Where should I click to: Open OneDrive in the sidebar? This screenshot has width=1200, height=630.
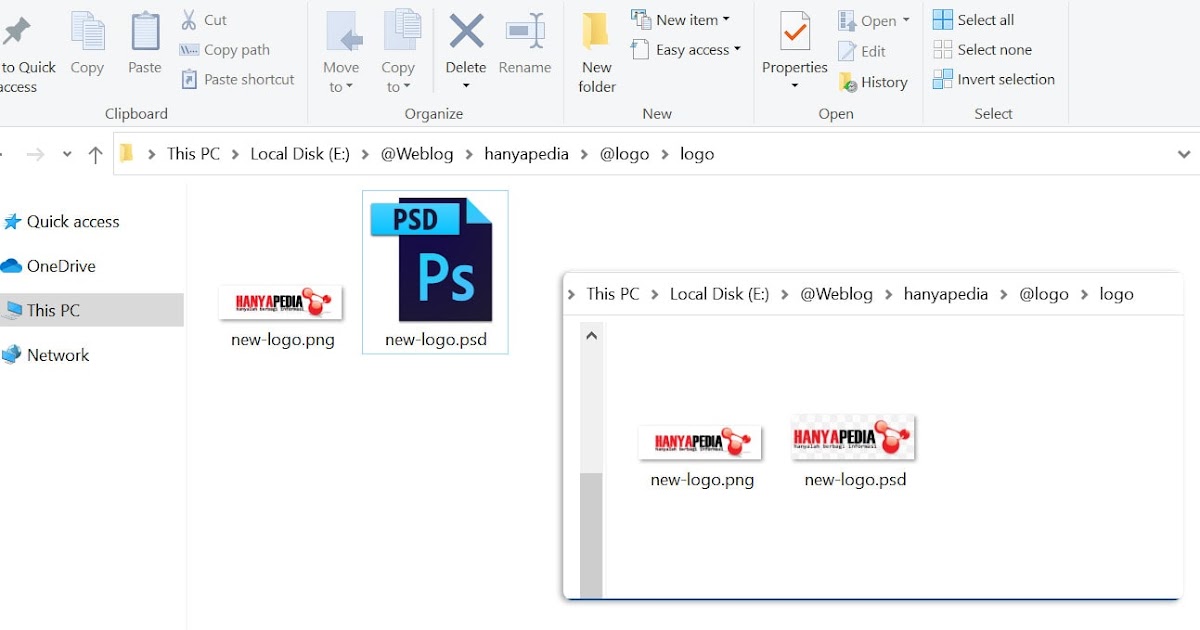click(50, 266)
